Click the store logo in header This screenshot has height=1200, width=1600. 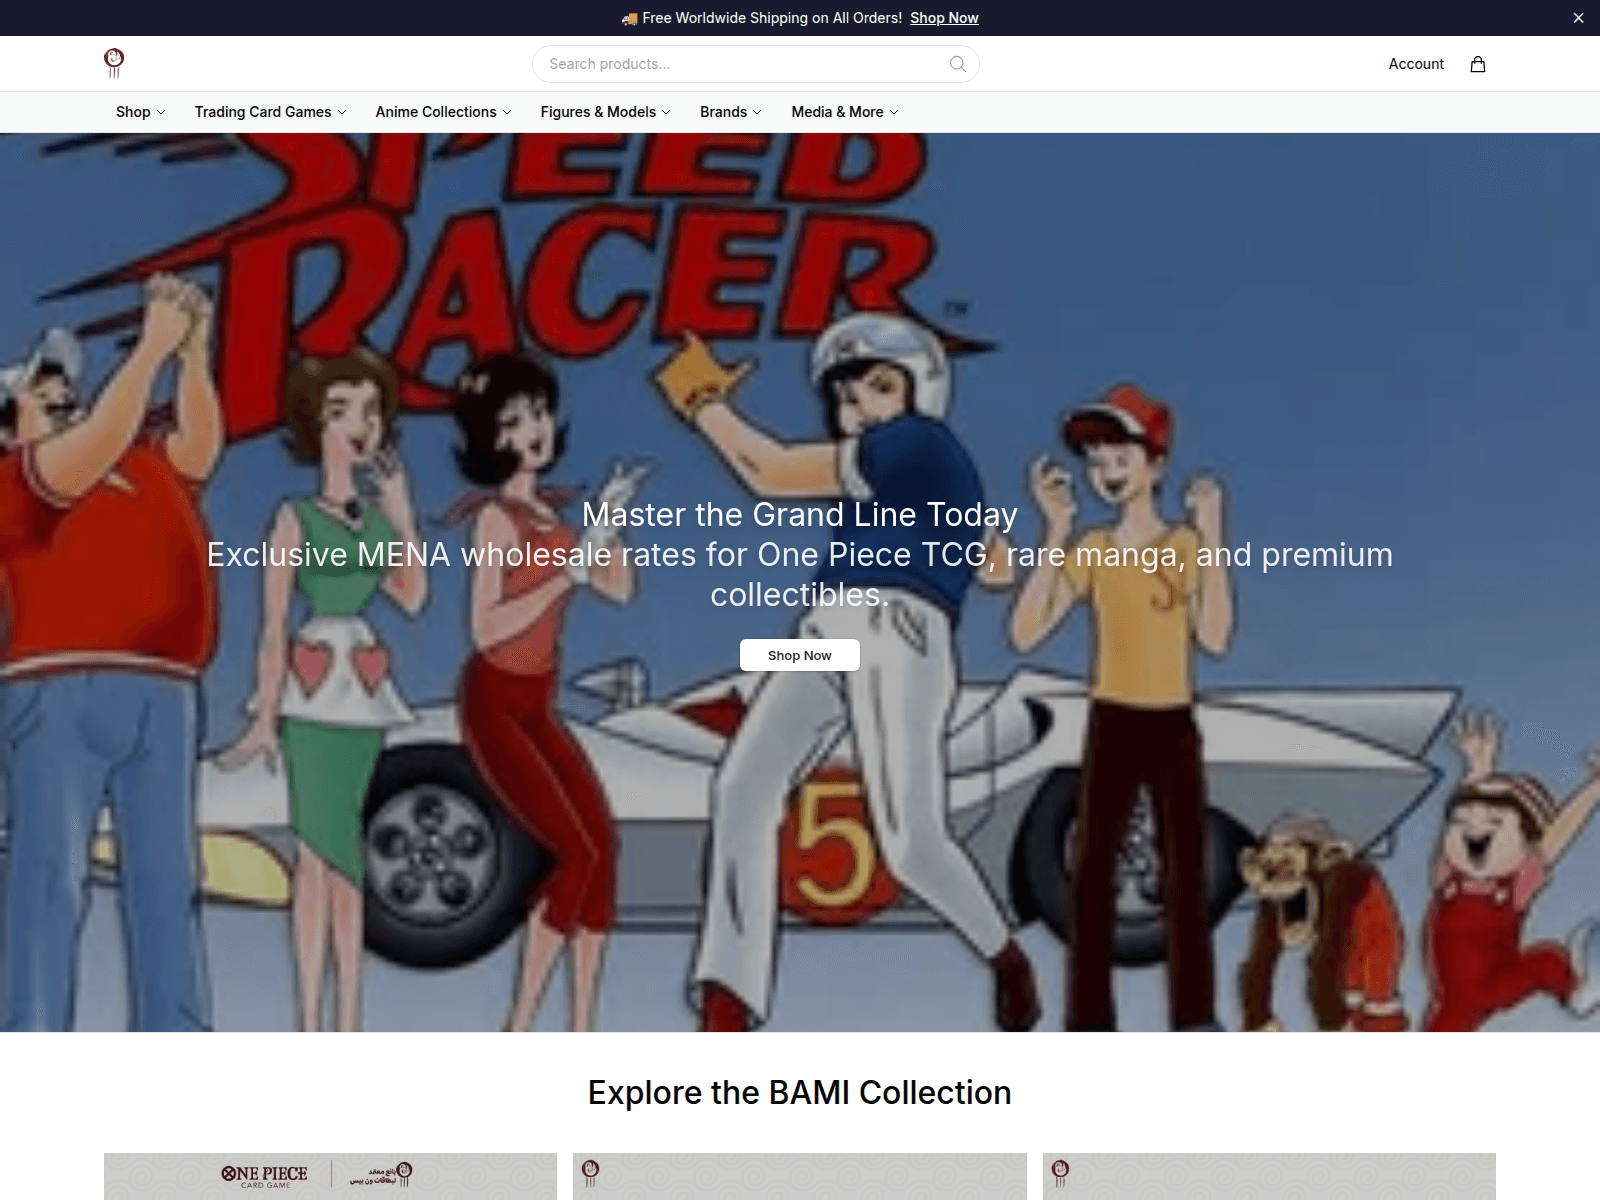(x=114, y=63)
